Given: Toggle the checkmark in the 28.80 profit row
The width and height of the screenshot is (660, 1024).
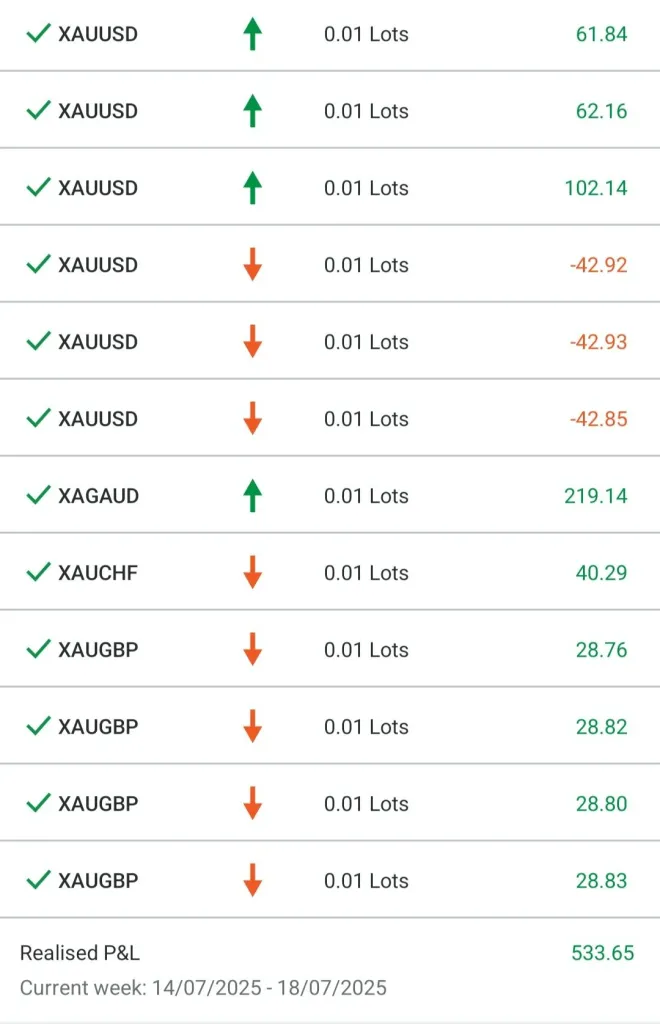Looking at the screenshot, I should (38, 804).
